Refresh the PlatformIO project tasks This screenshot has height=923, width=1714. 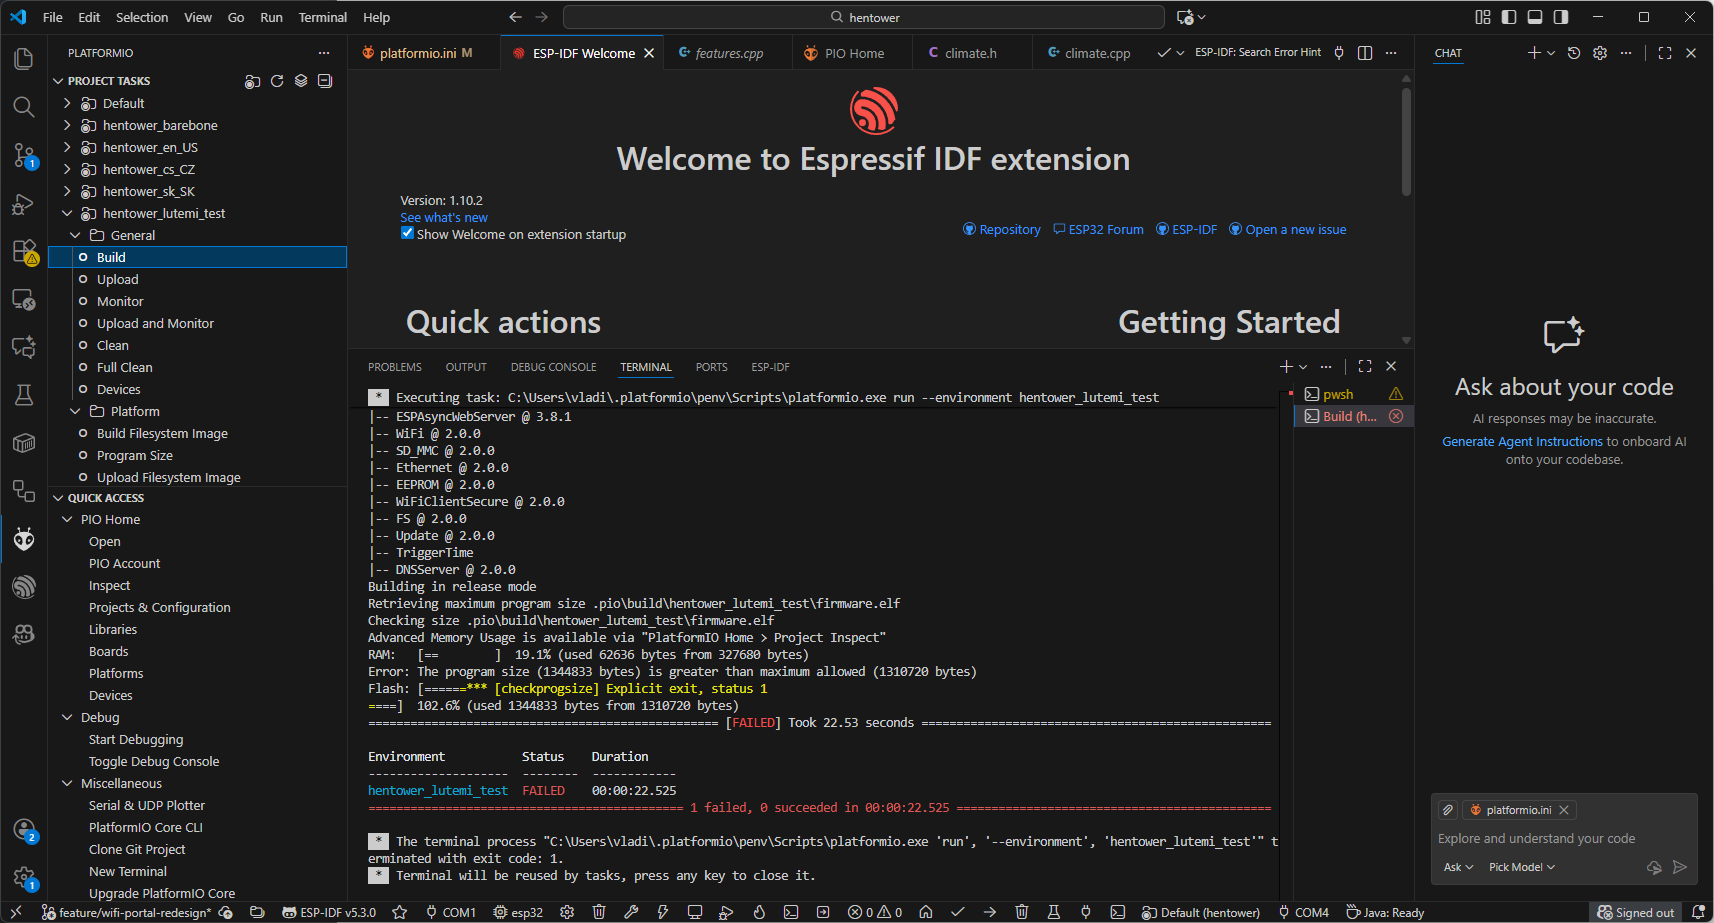[x=277, y=81]
